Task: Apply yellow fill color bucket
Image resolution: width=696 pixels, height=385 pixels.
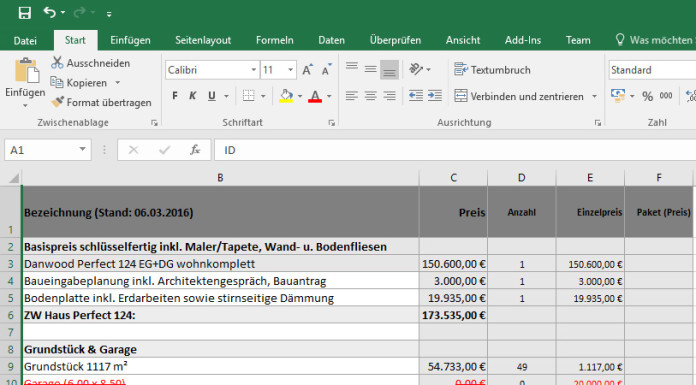Action: point(286,96)
